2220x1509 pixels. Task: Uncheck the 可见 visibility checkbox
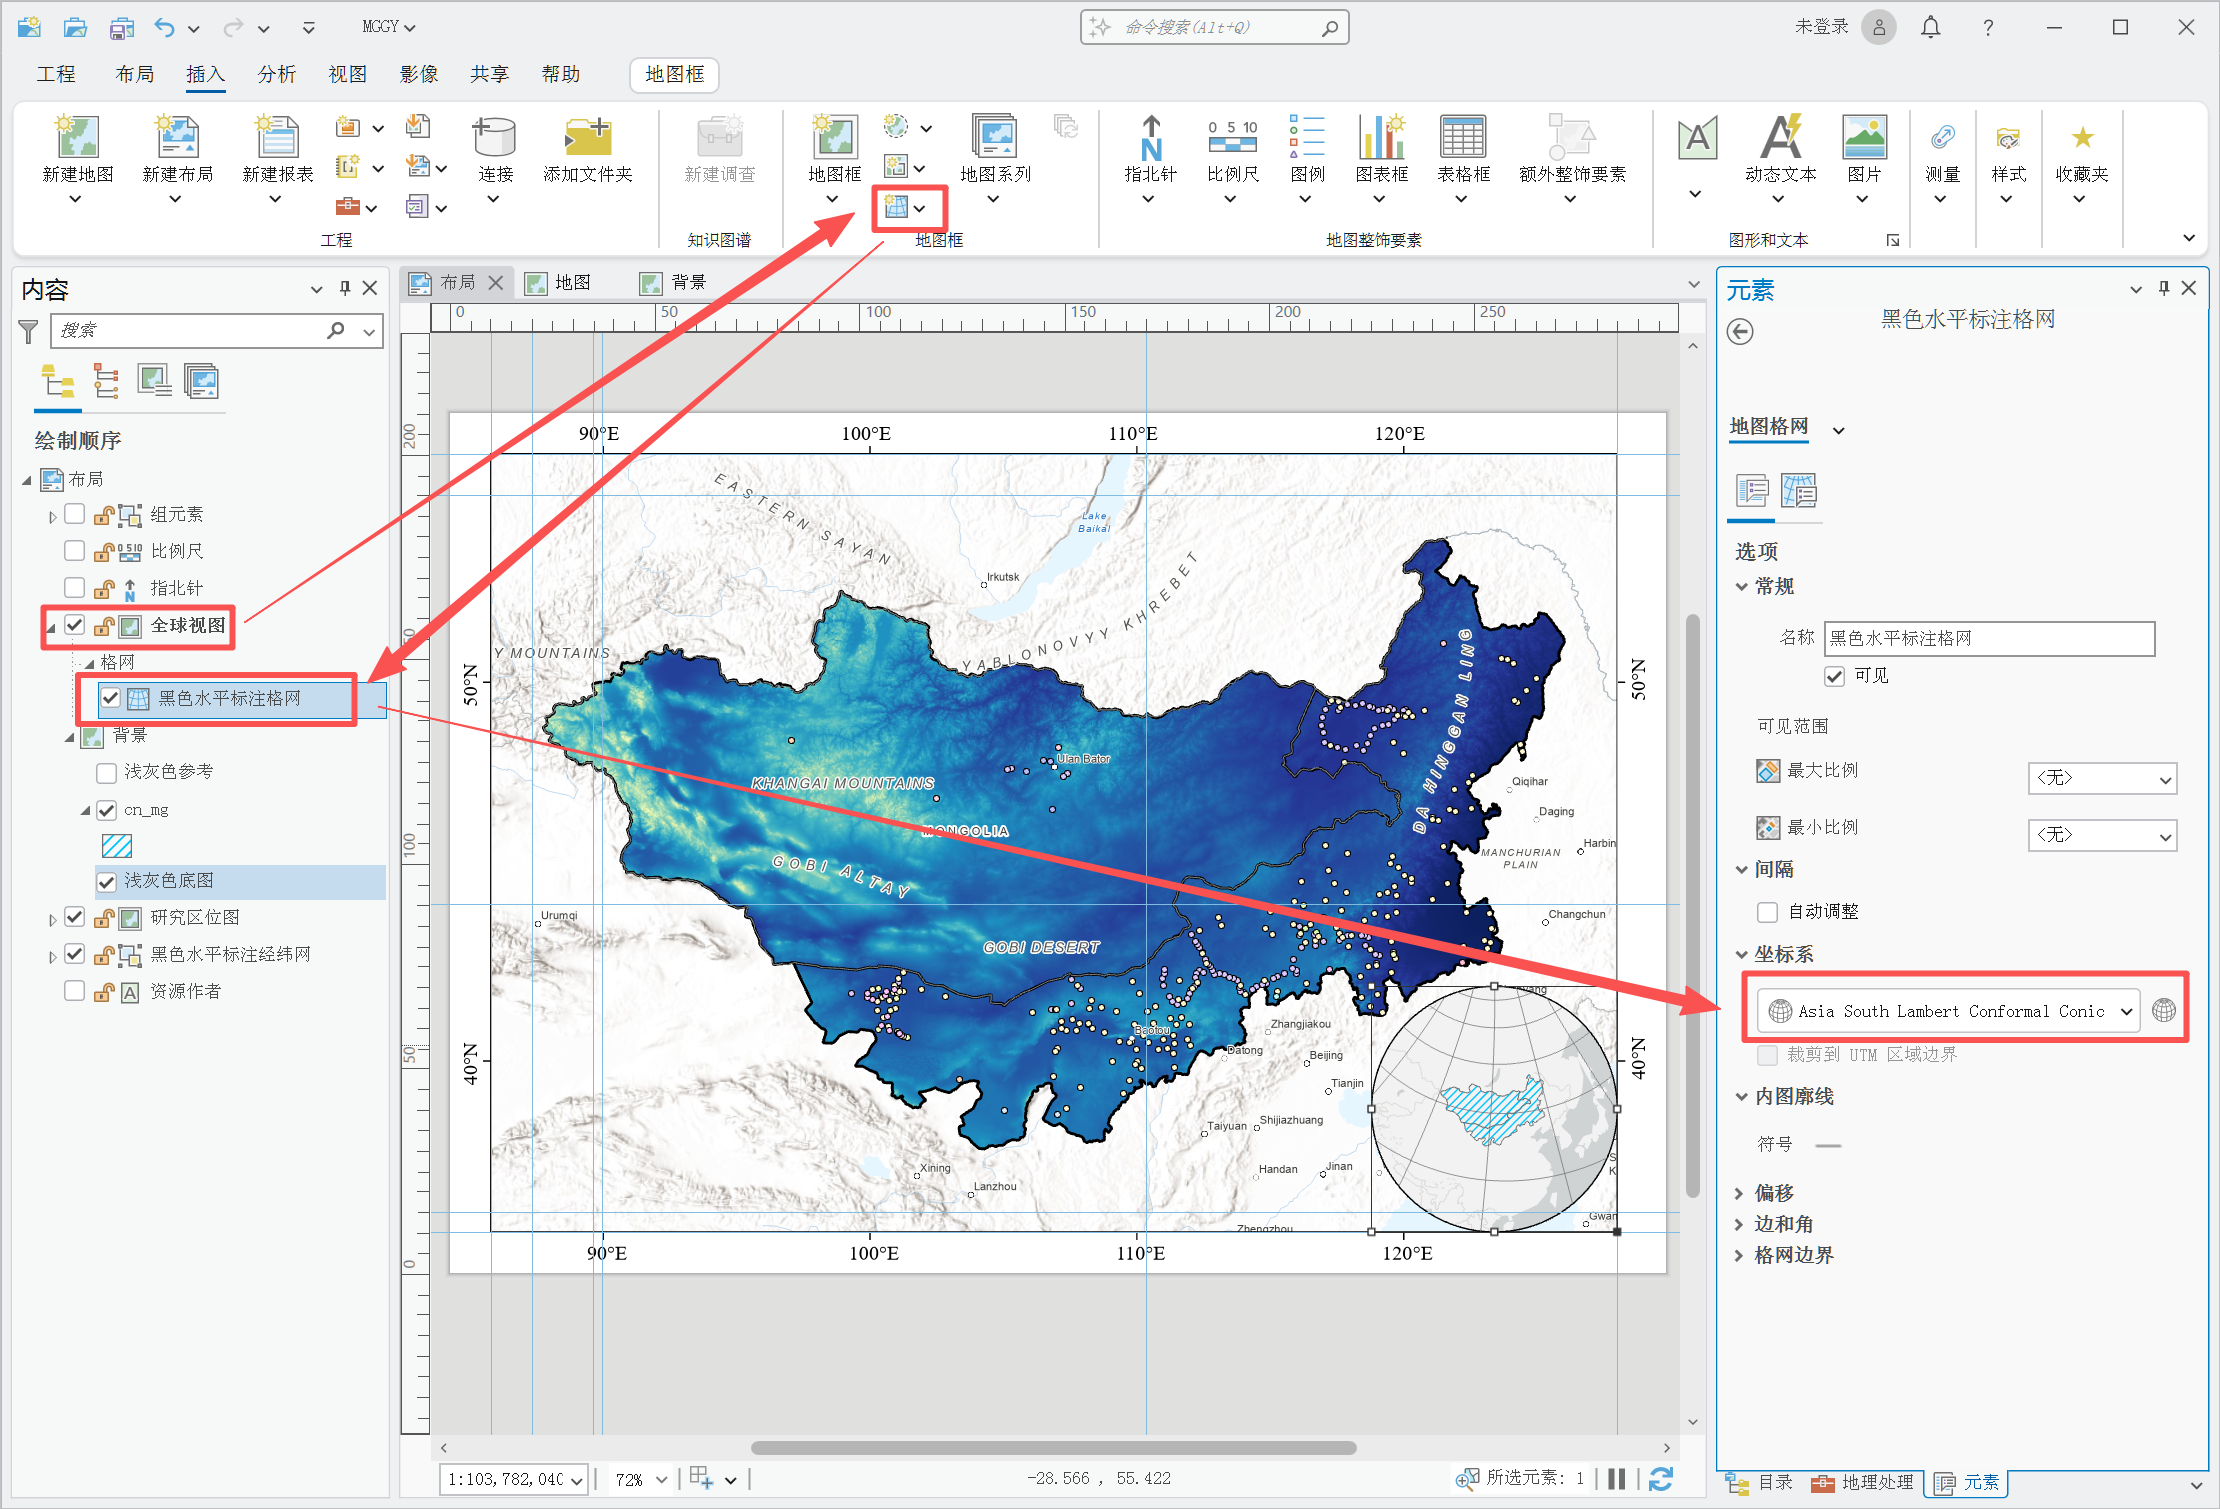1834,676
